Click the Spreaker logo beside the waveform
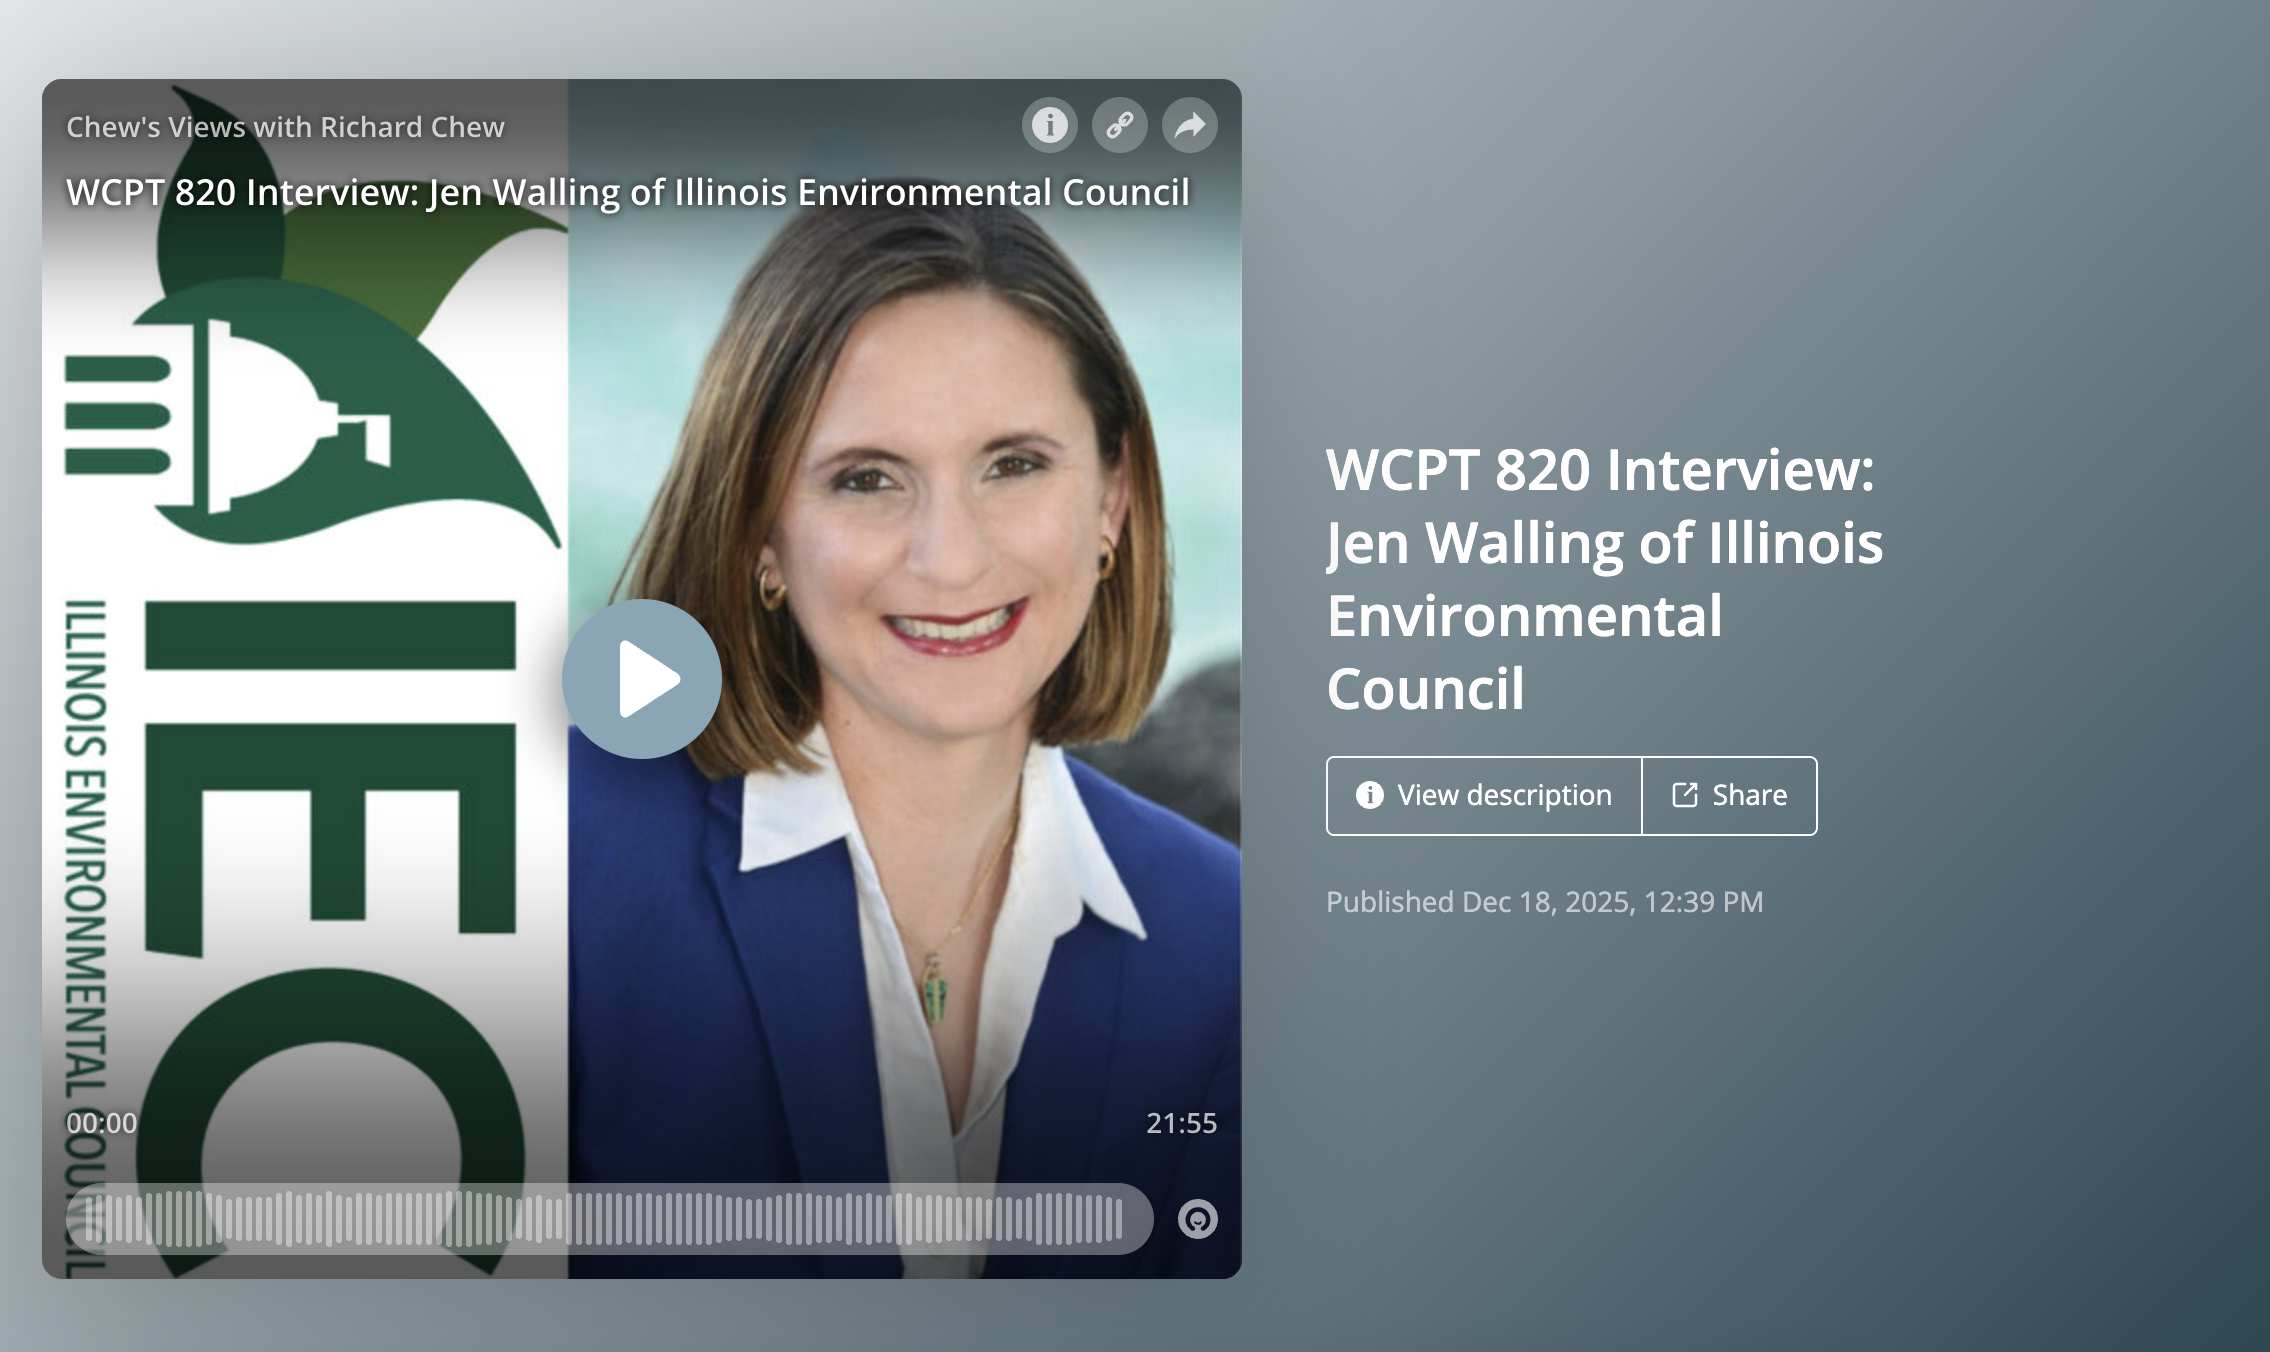2270x1352 pixels. click(1197, 1218)
